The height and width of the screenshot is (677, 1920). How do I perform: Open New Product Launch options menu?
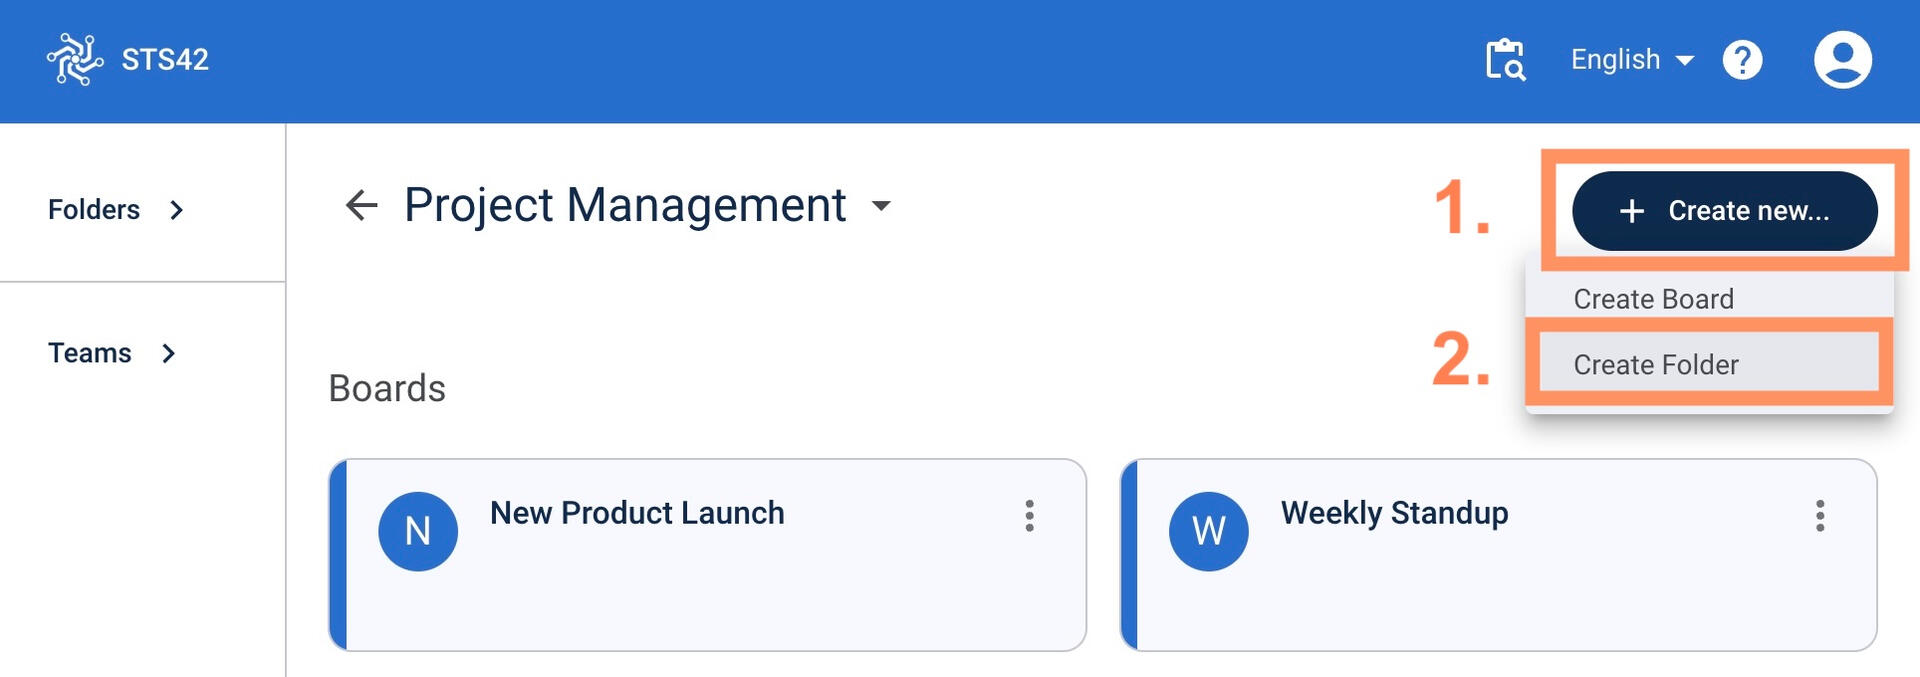pos(1029,516)
